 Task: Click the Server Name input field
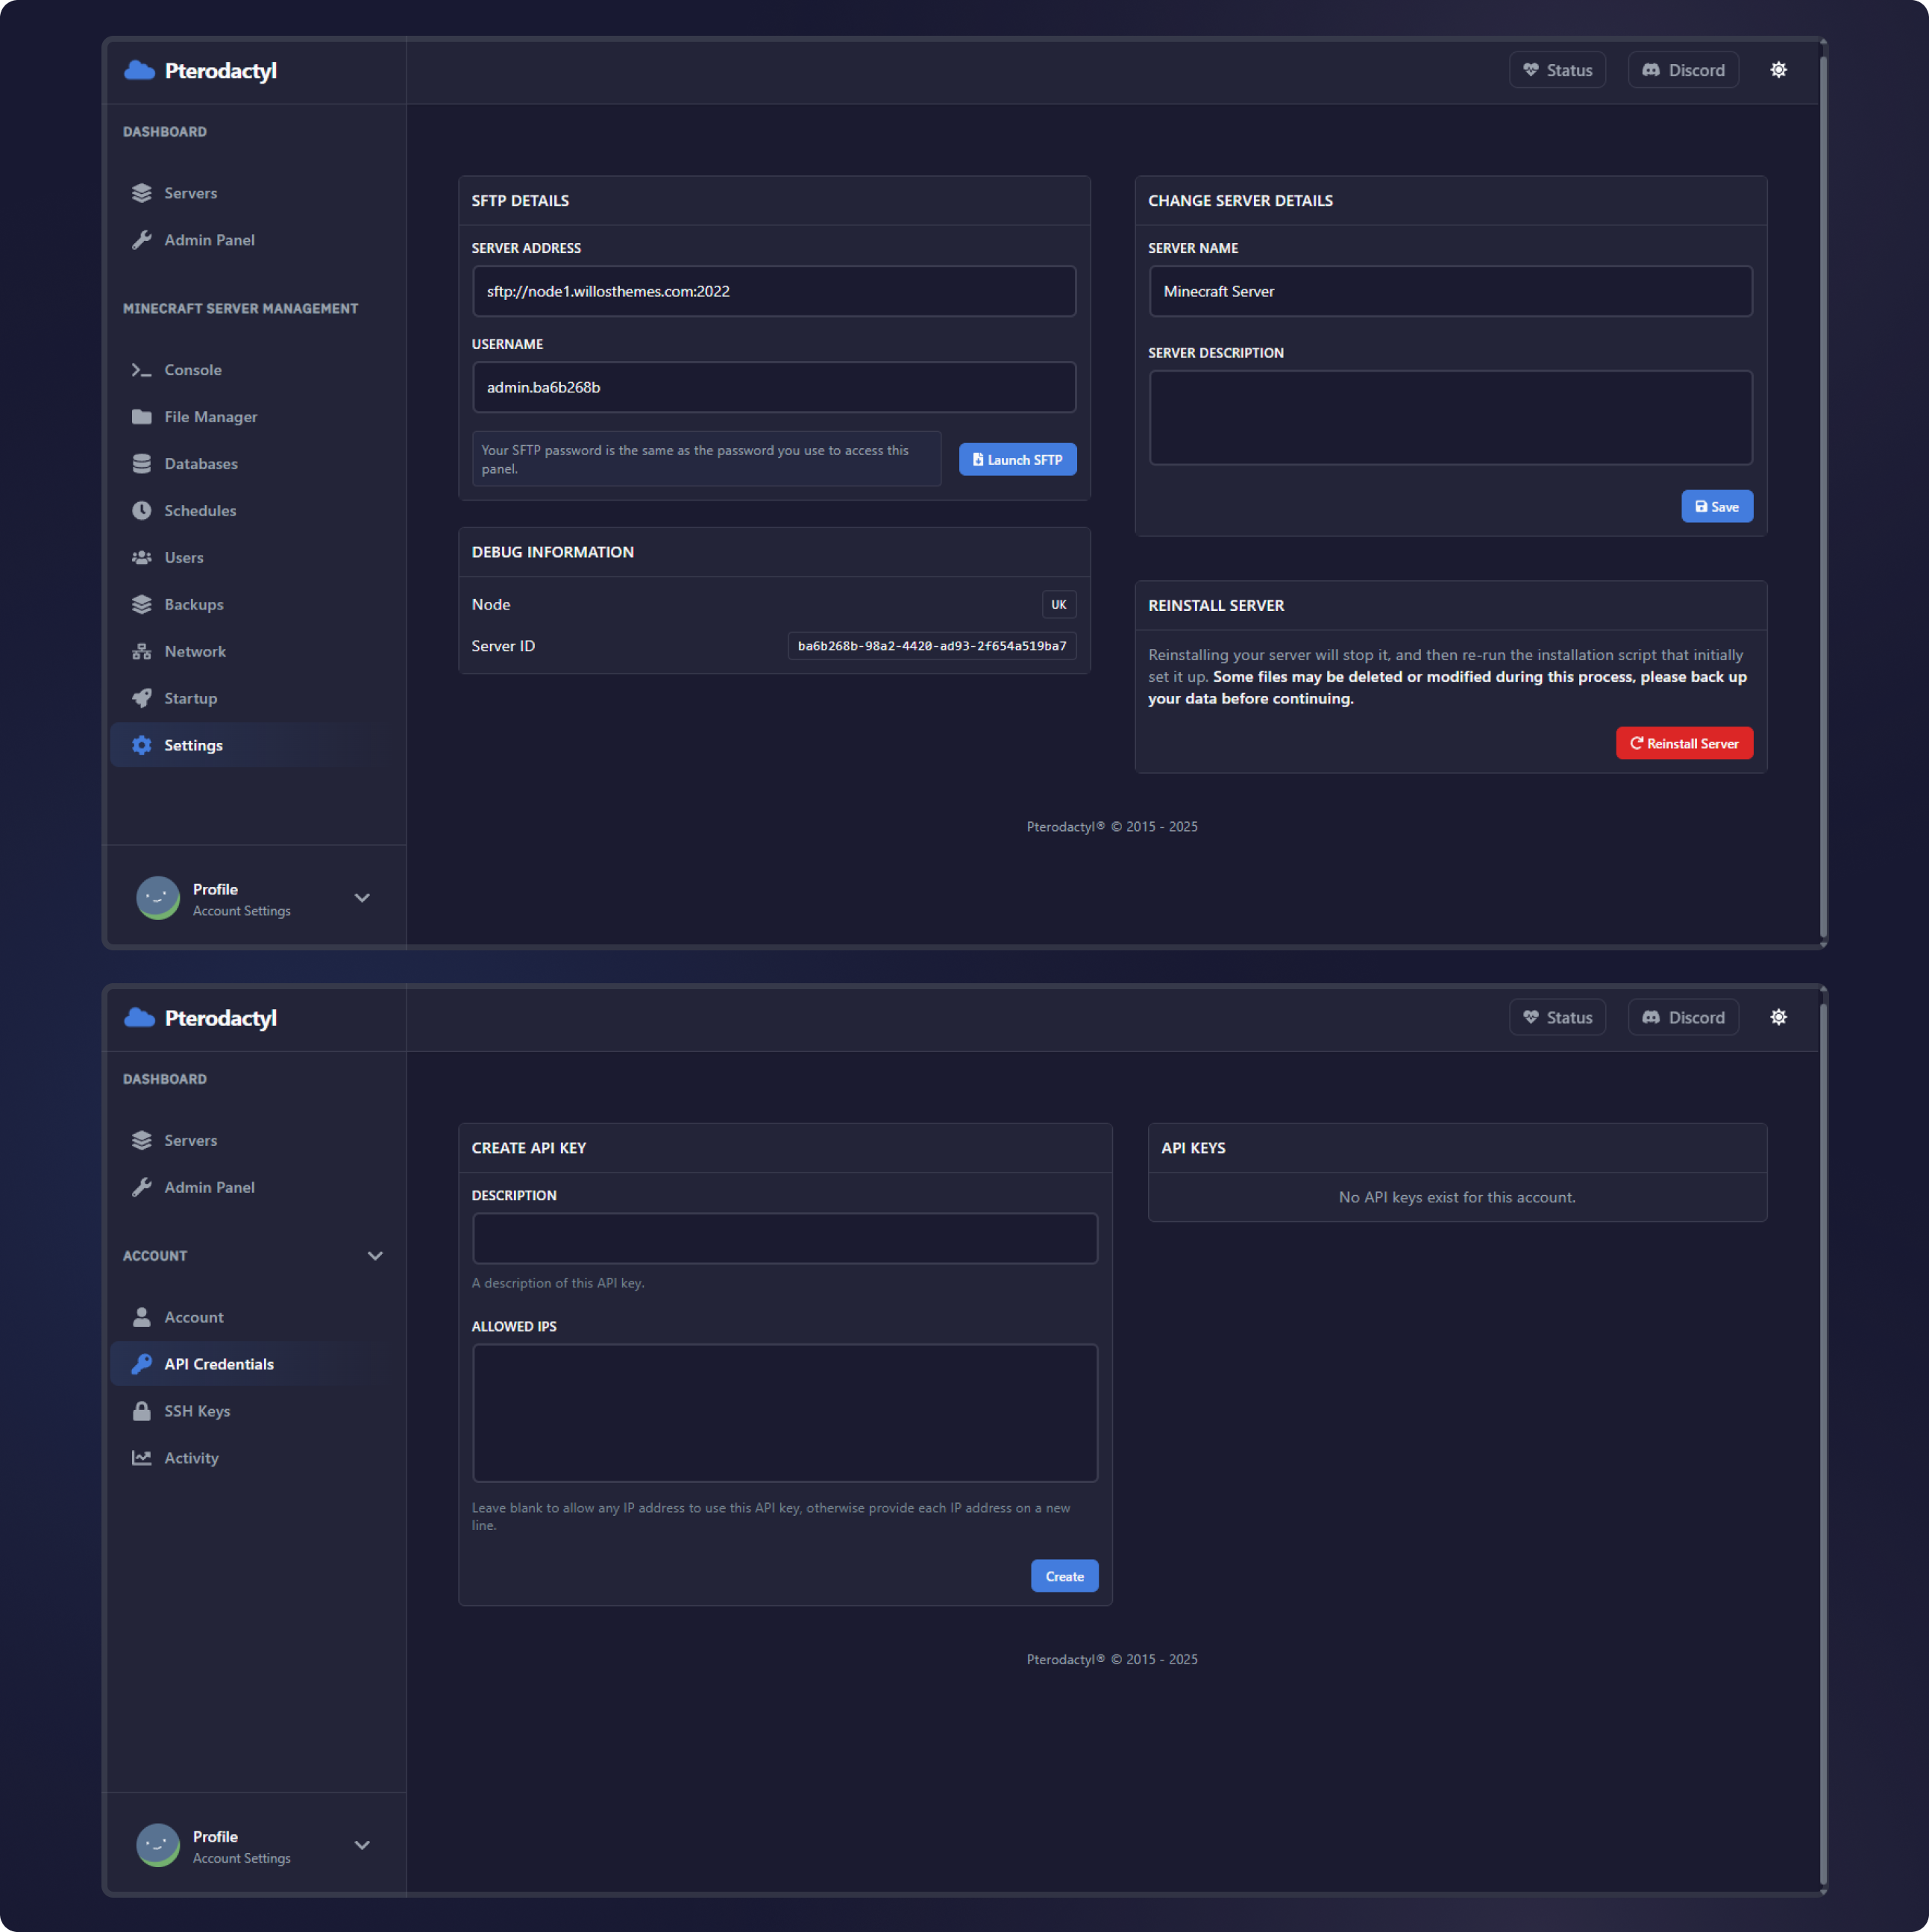pyautogui.click(x=1450, y=291)
